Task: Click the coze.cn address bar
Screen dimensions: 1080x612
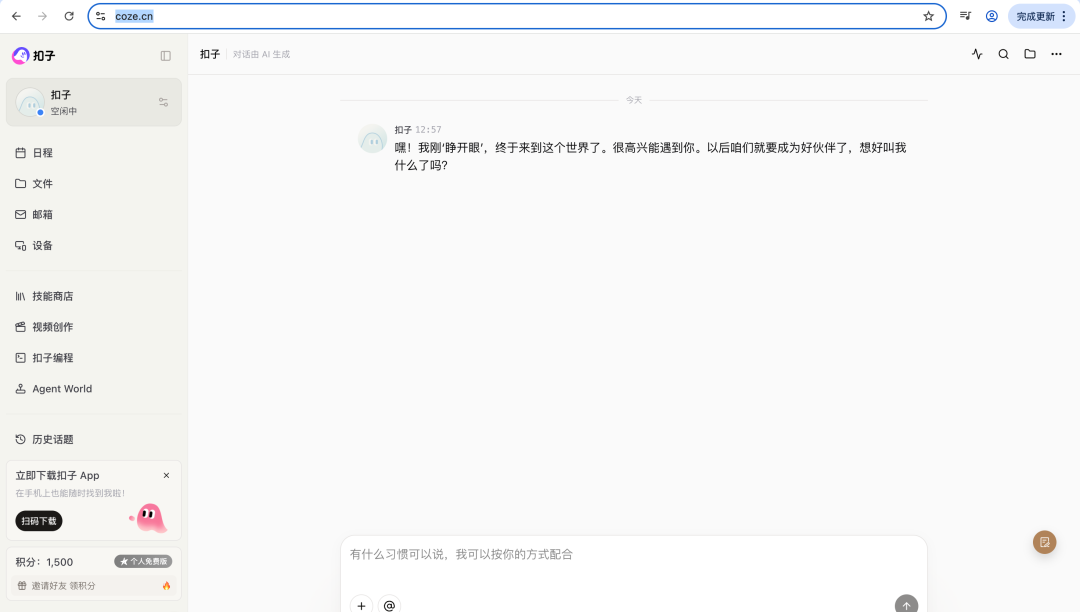Action: tap(517, 16)
